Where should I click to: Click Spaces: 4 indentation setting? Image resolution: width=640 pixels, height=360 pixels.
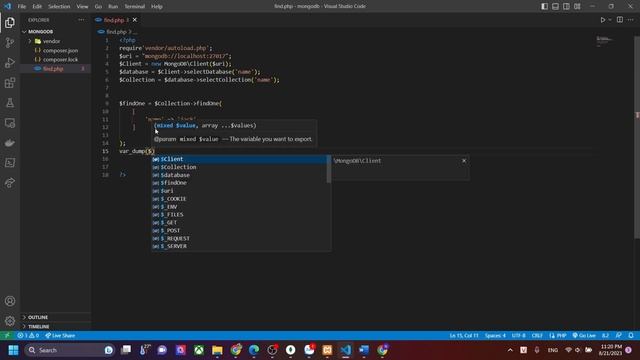pyautogui.click(x=495, y=336)
